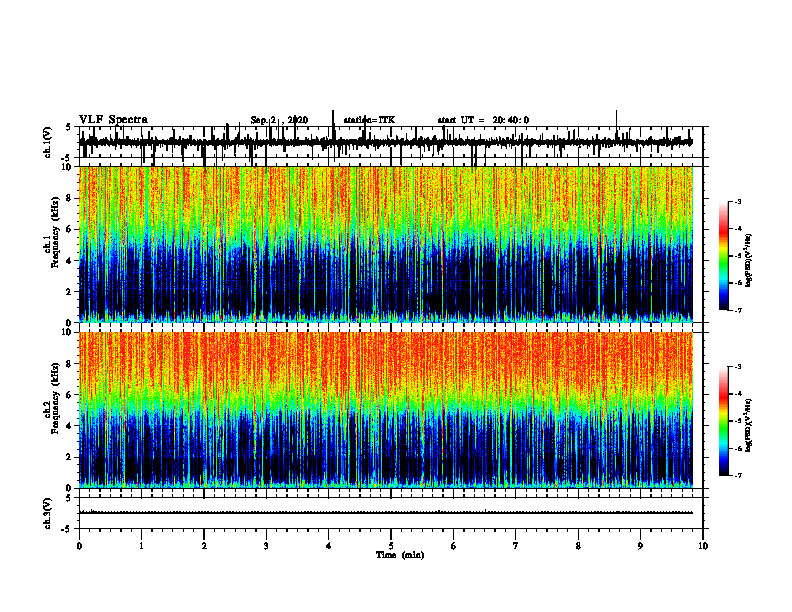792x612 pixels.
Task: Click time axis tick label "4"
Action: pyautogui.click(x=329, y=546)
